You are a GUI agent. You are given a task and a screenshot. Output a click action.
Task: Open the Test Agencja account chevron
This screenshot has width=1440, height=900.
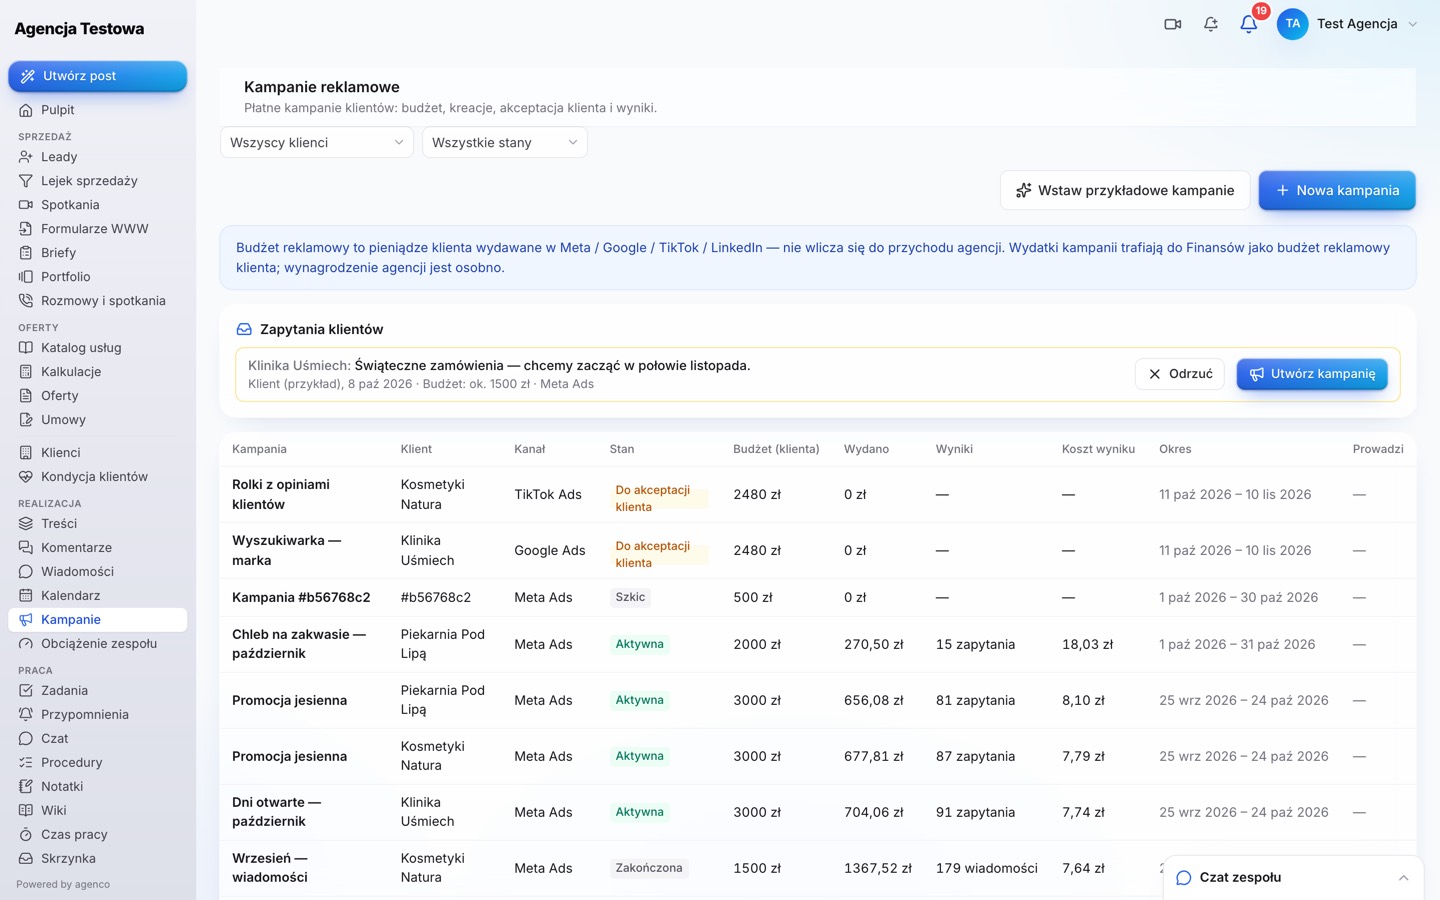pos(1412,24)
